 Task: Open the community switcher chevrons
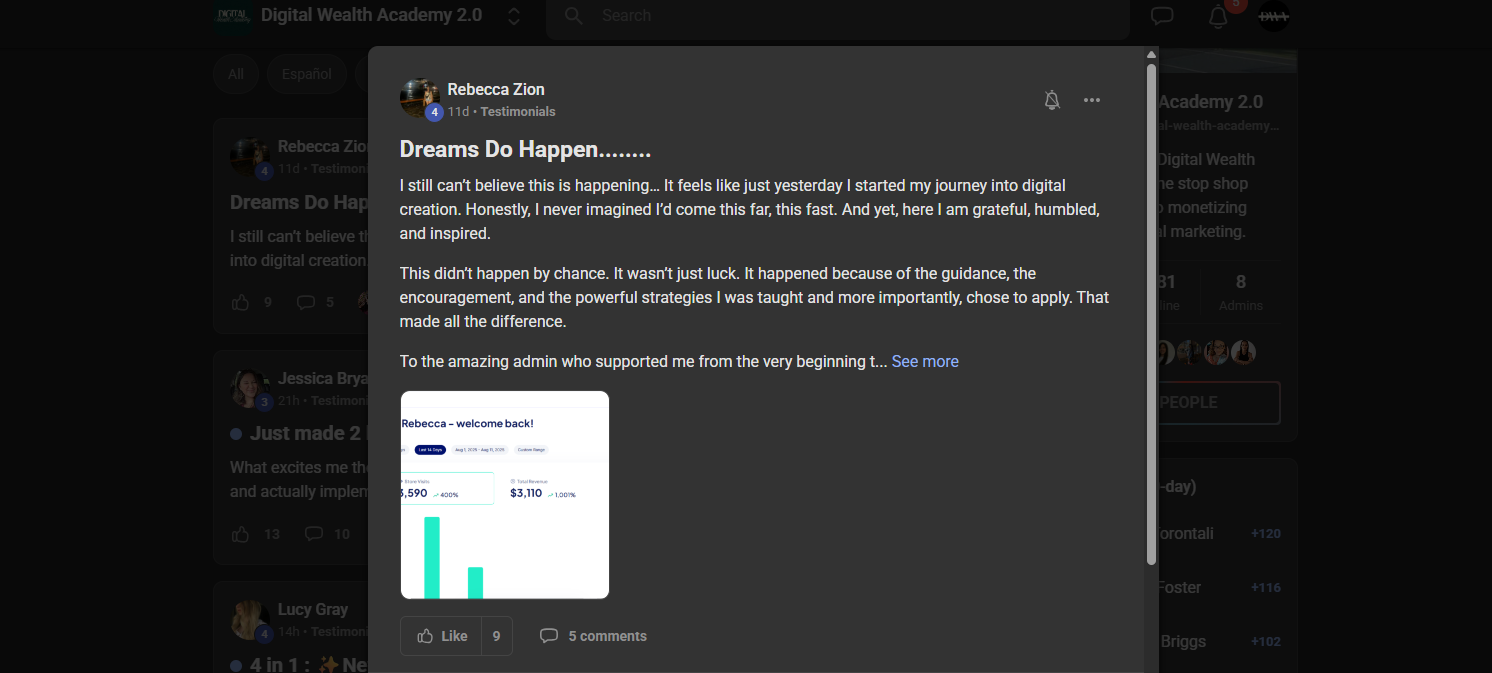[x=514, y=16]
